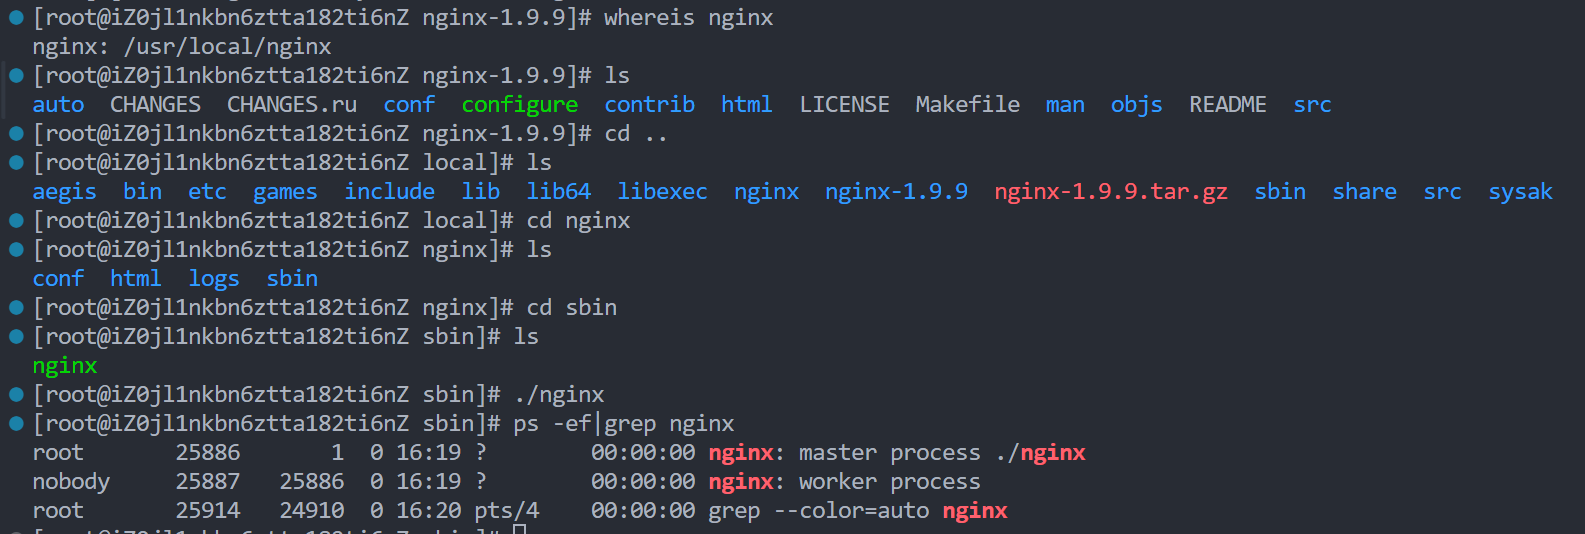
Task: Click the green 'nginx' executable name
Action: (x=65, y=366)
